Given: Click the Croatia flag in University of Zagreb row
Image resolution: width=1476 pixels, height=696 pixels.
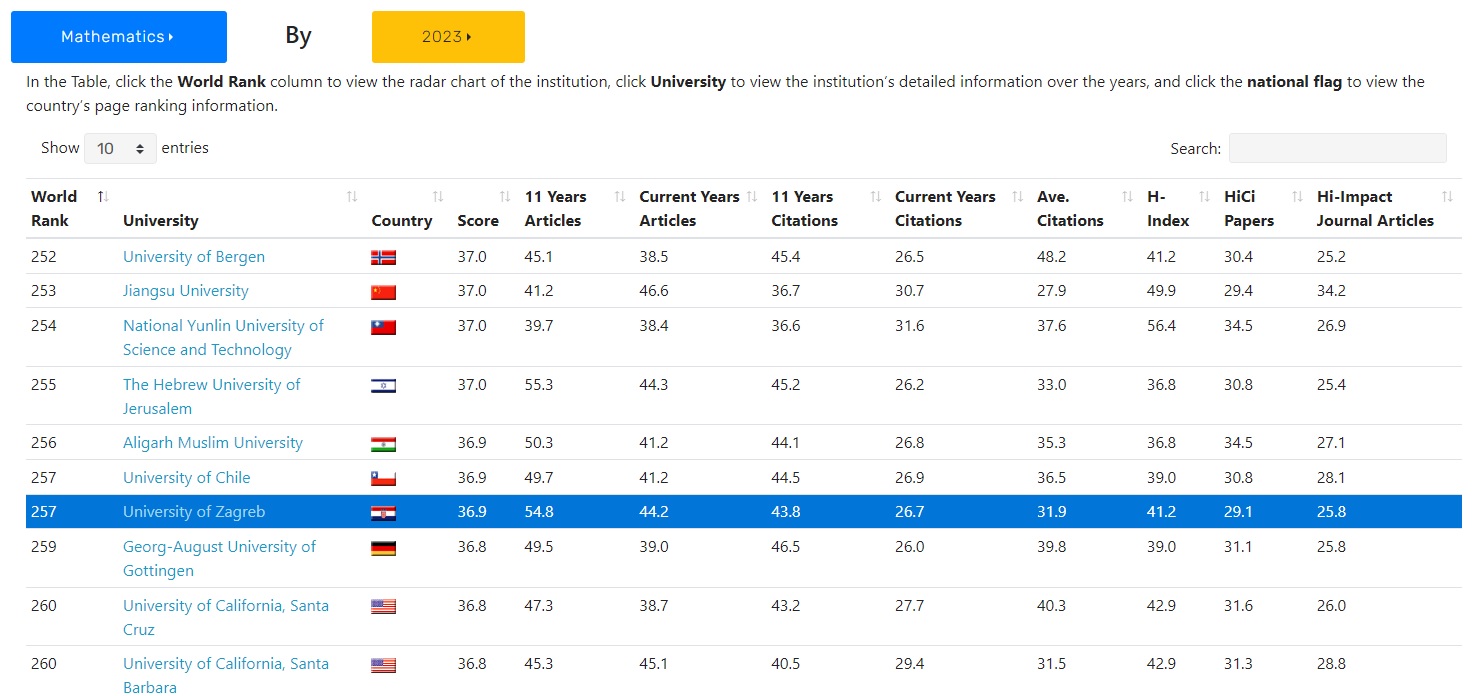Looking at the screenshot, I should [x=383, y=513].
